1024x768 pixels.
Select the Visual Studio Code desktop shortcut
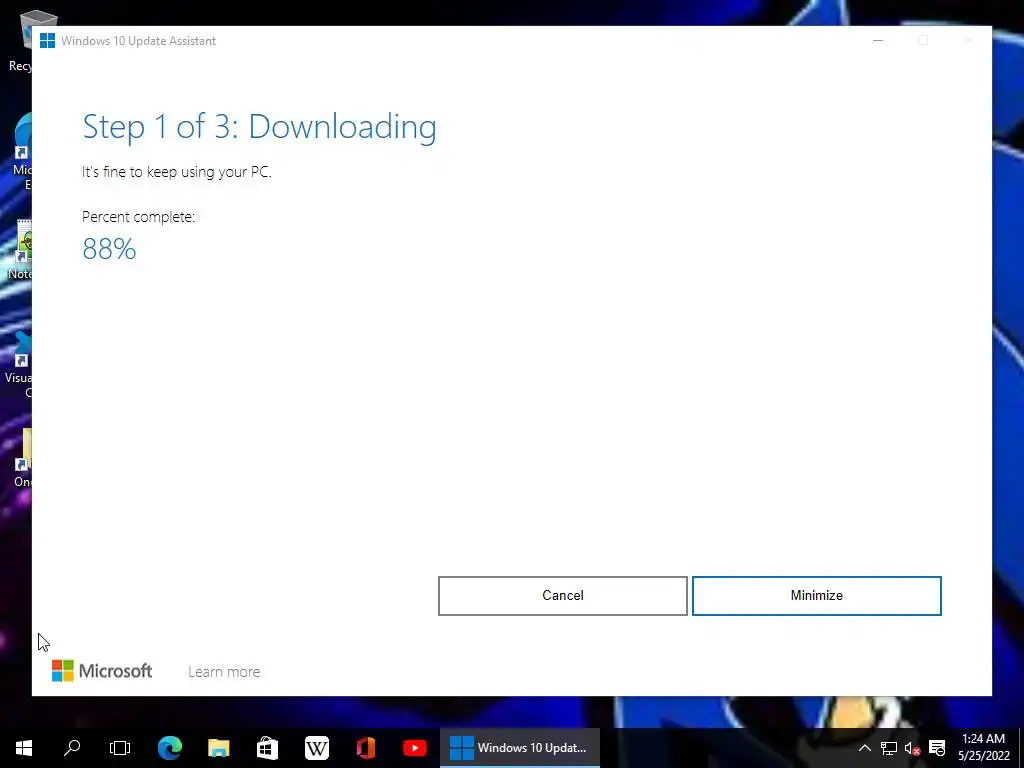point(18,364)
